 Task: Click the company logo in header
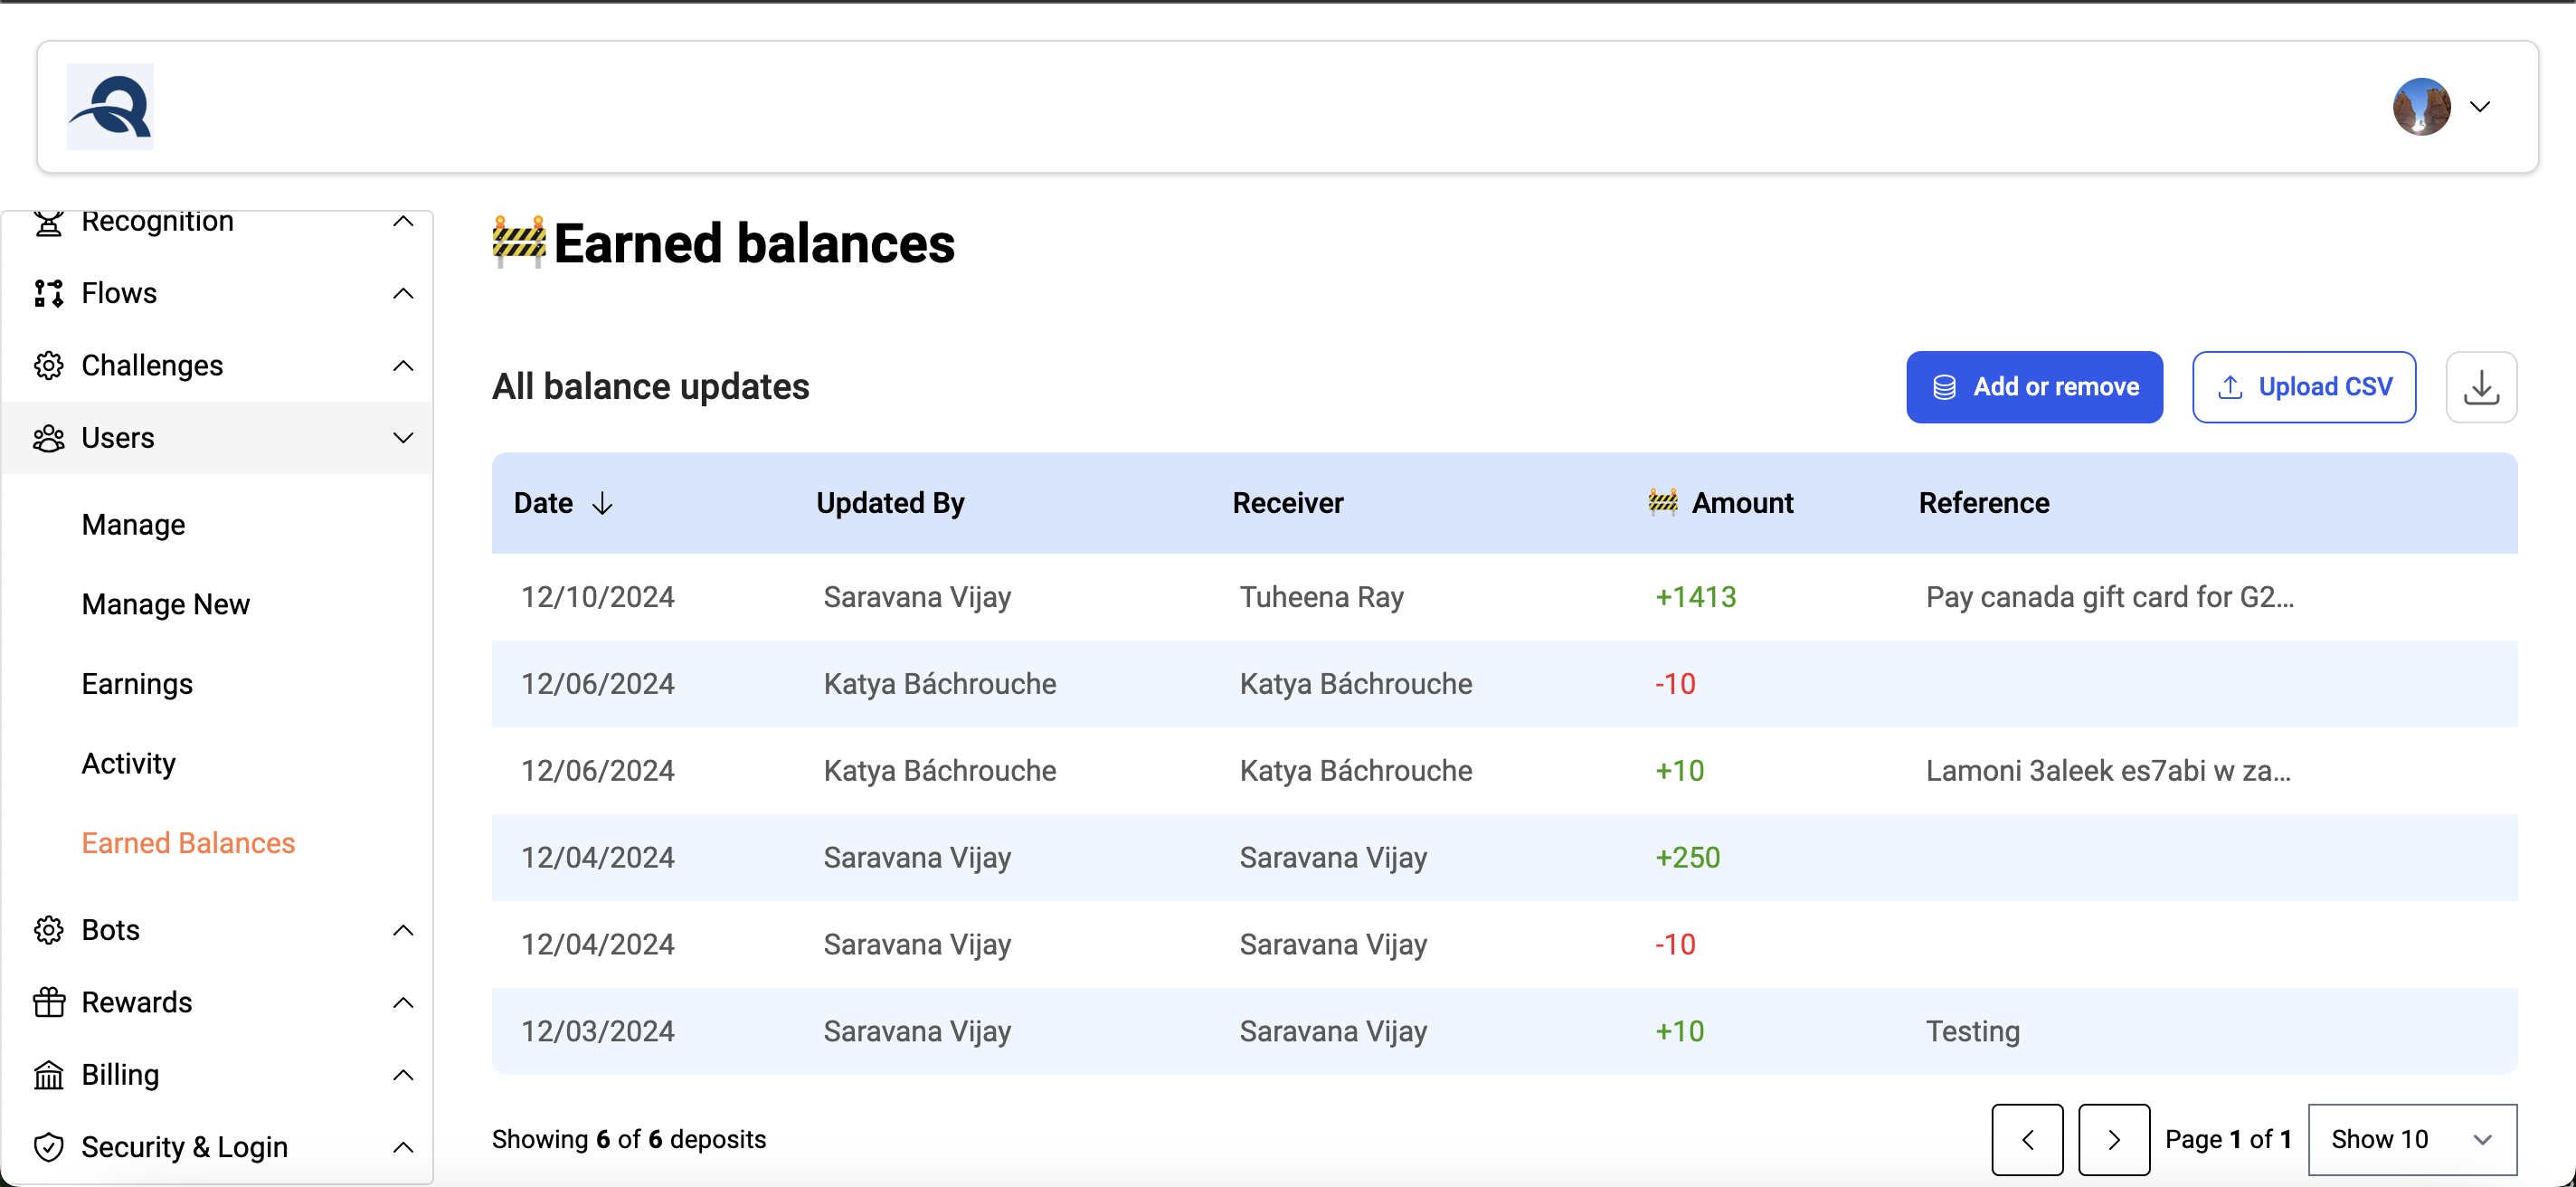click(110, 106)
